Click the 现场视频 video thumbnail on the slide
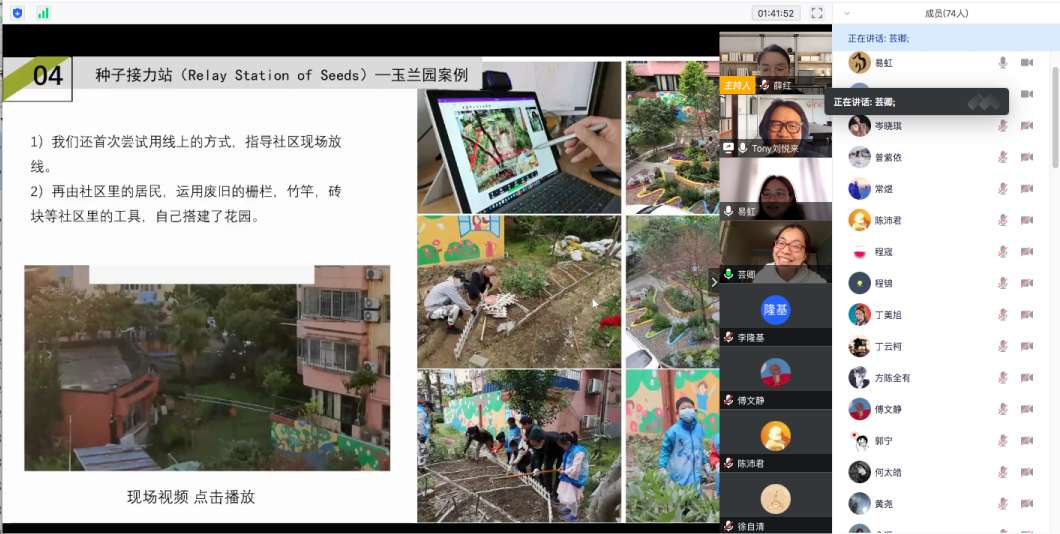 (x=207, y=368)
